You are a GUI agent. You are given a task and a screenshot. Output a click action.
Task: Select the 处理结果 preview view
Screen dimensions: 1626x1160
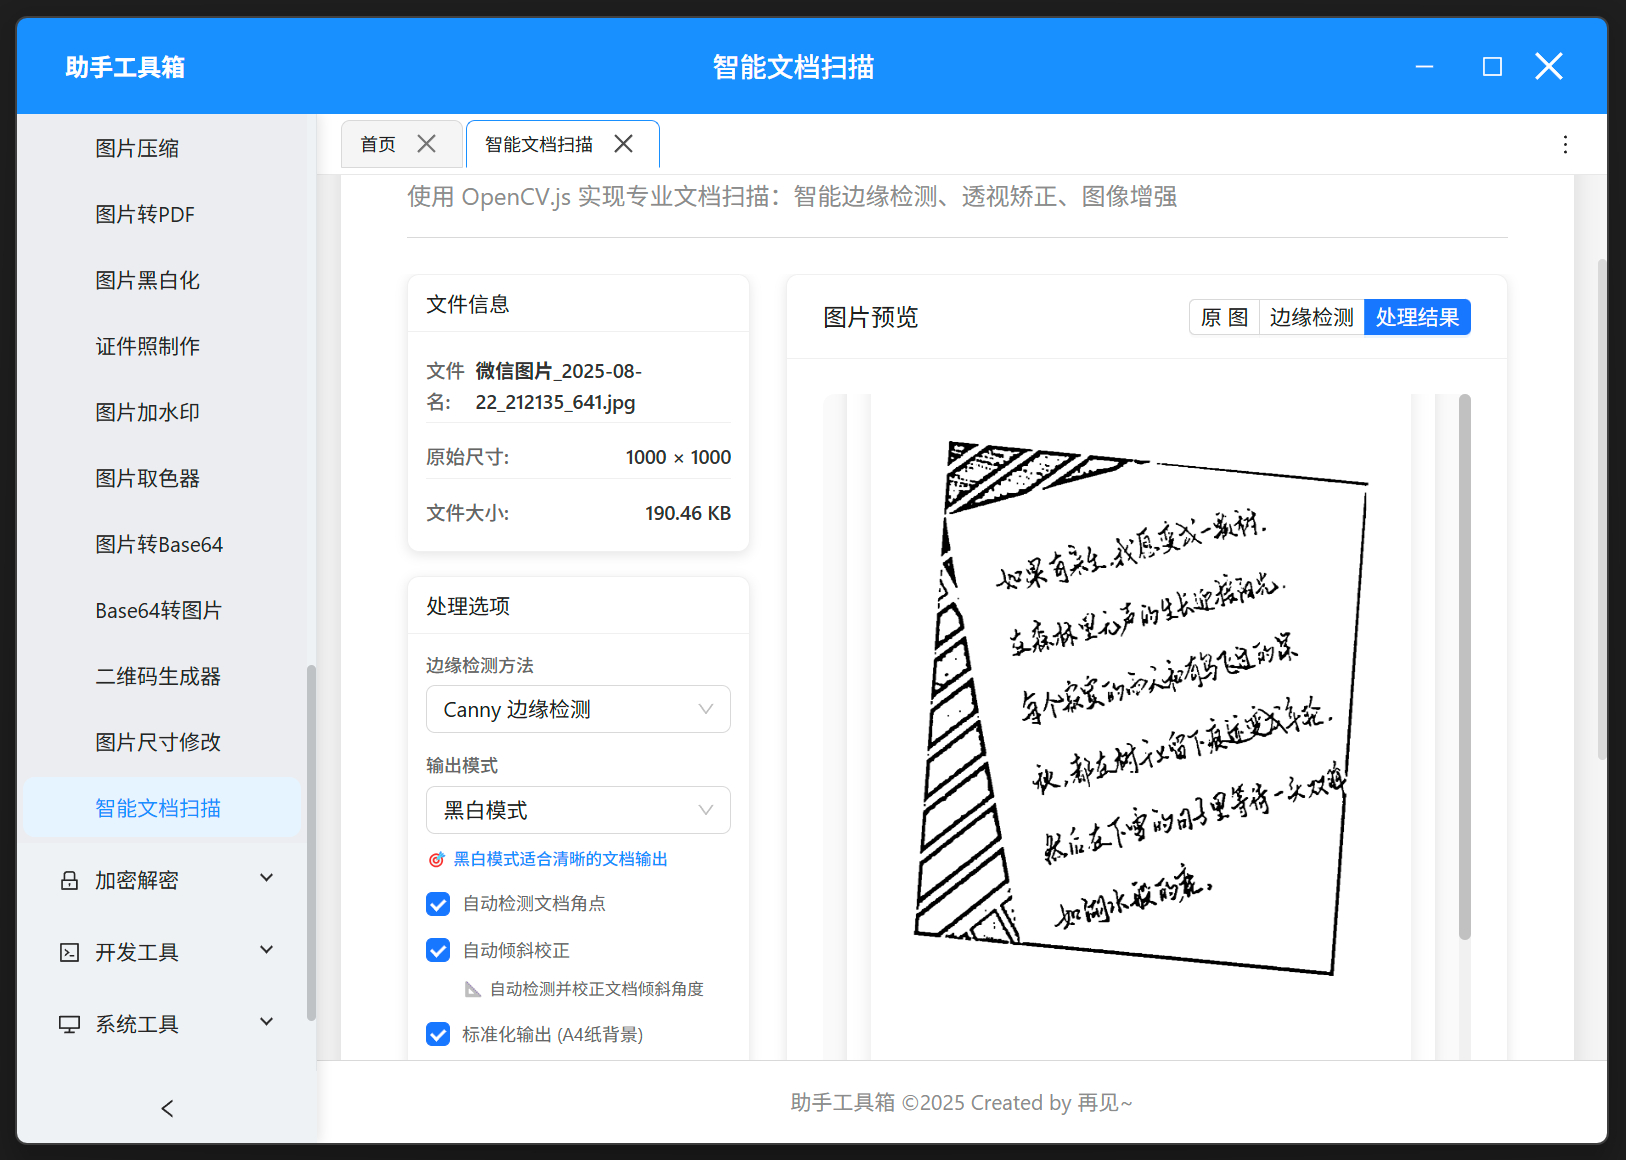(x=1417, y=317)
